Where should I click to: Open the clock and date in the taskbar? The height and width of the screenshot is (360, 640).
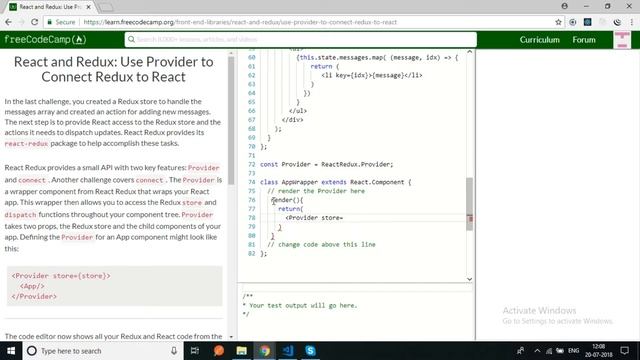598,351
